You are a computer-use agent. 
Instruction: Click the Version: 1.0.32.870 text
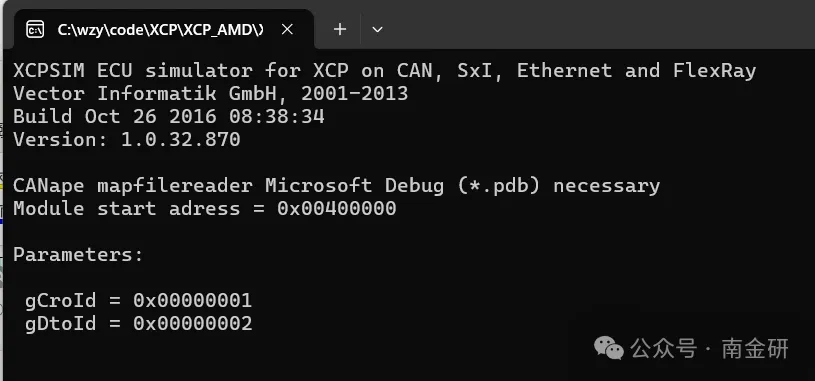pos(127,139)
